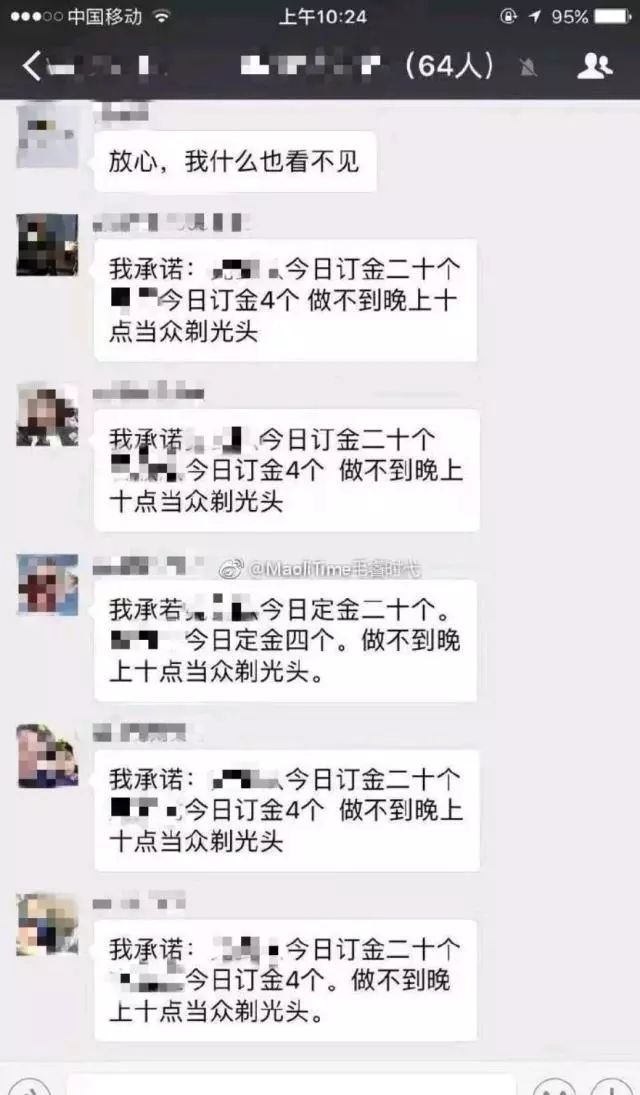Tap the muted bell icon in header
The width and height of the screenshot is (640, 1095).
pos(530,67)
